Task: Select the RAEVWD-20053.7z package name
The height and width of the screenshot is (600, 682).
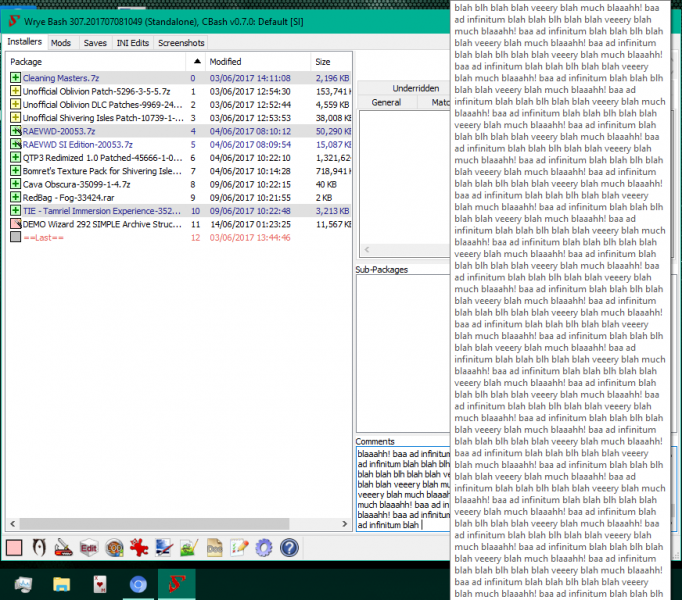Action: (x=59, y=131)
